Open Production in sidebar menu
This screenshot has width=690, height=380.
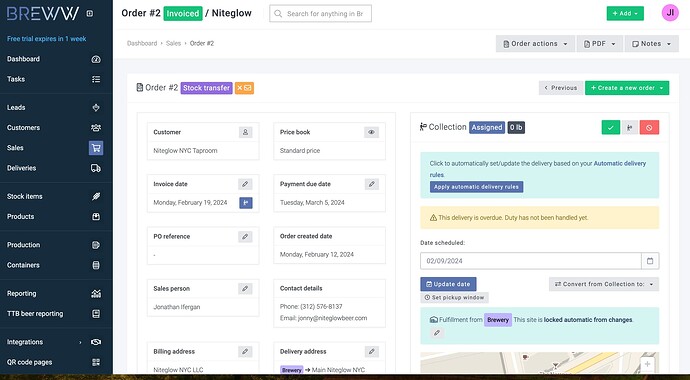(23, 245)
